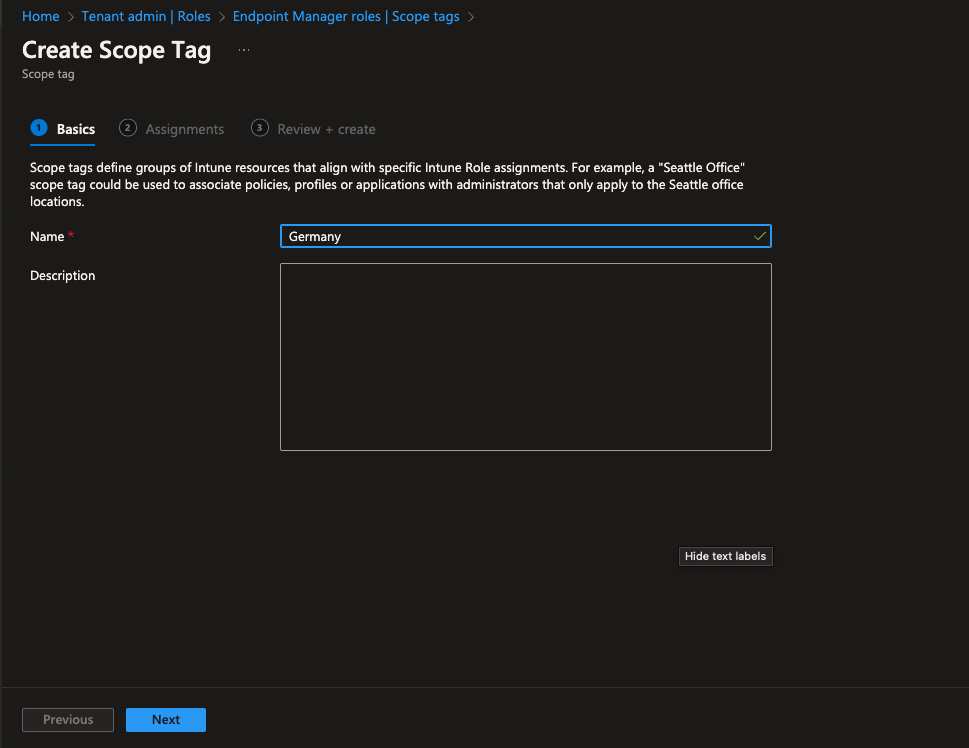Switch to the Assignments tab
969x748 pixels.
[183, 128]
